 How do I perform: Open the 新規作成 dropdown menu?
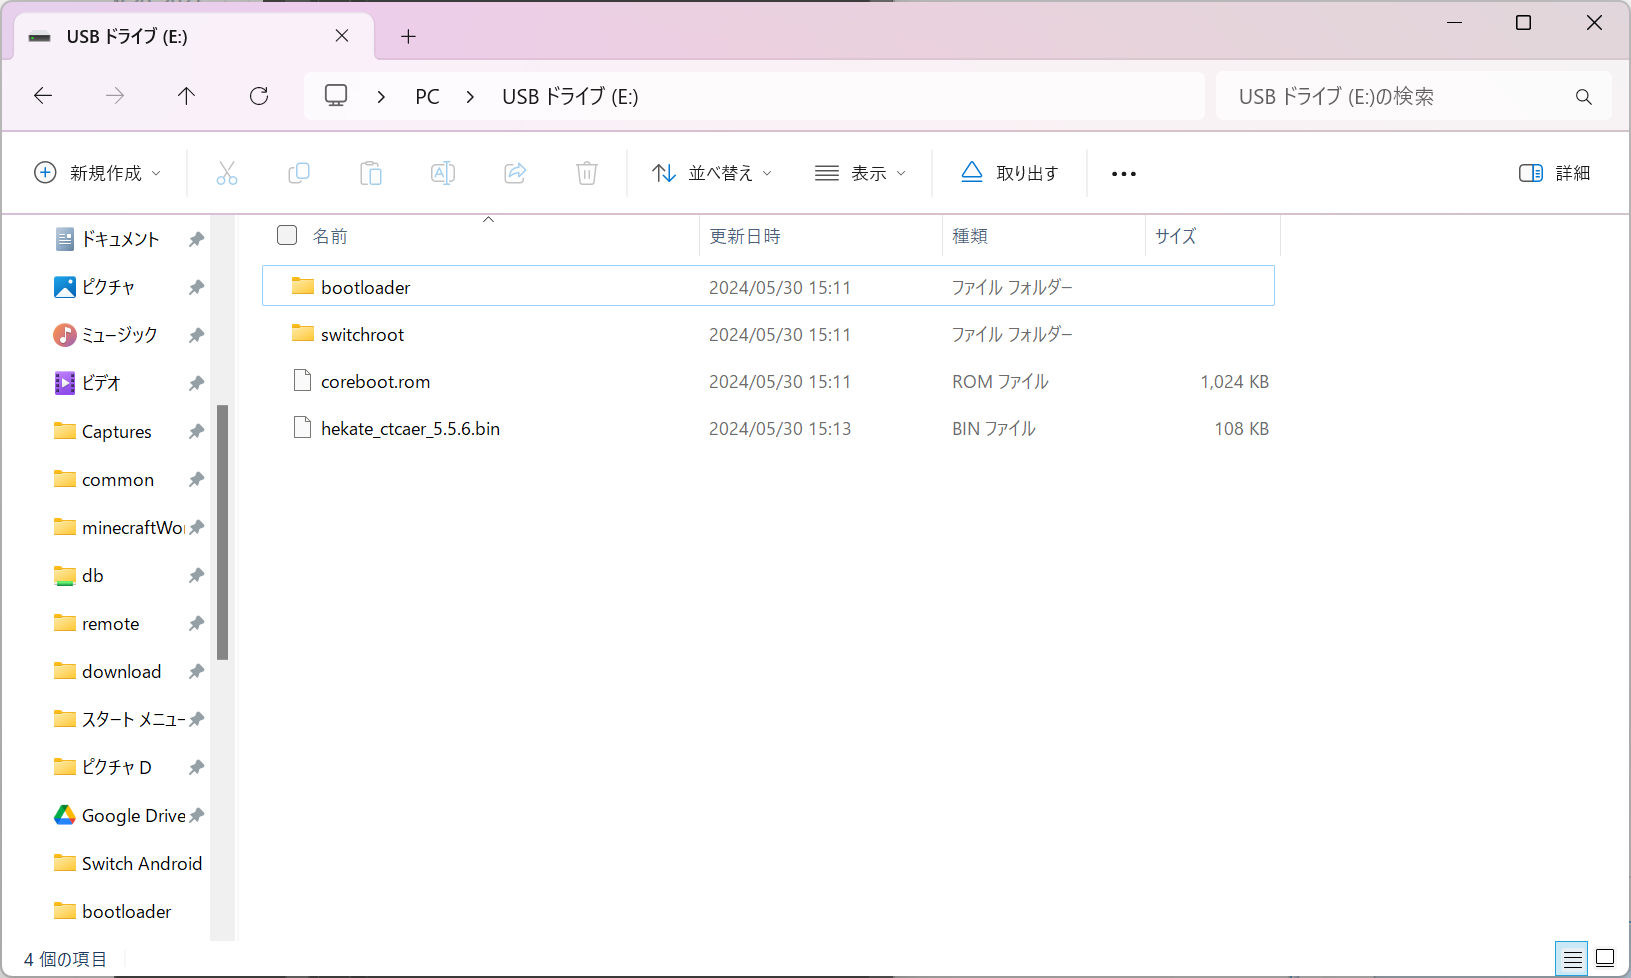[x=98, y=173]
